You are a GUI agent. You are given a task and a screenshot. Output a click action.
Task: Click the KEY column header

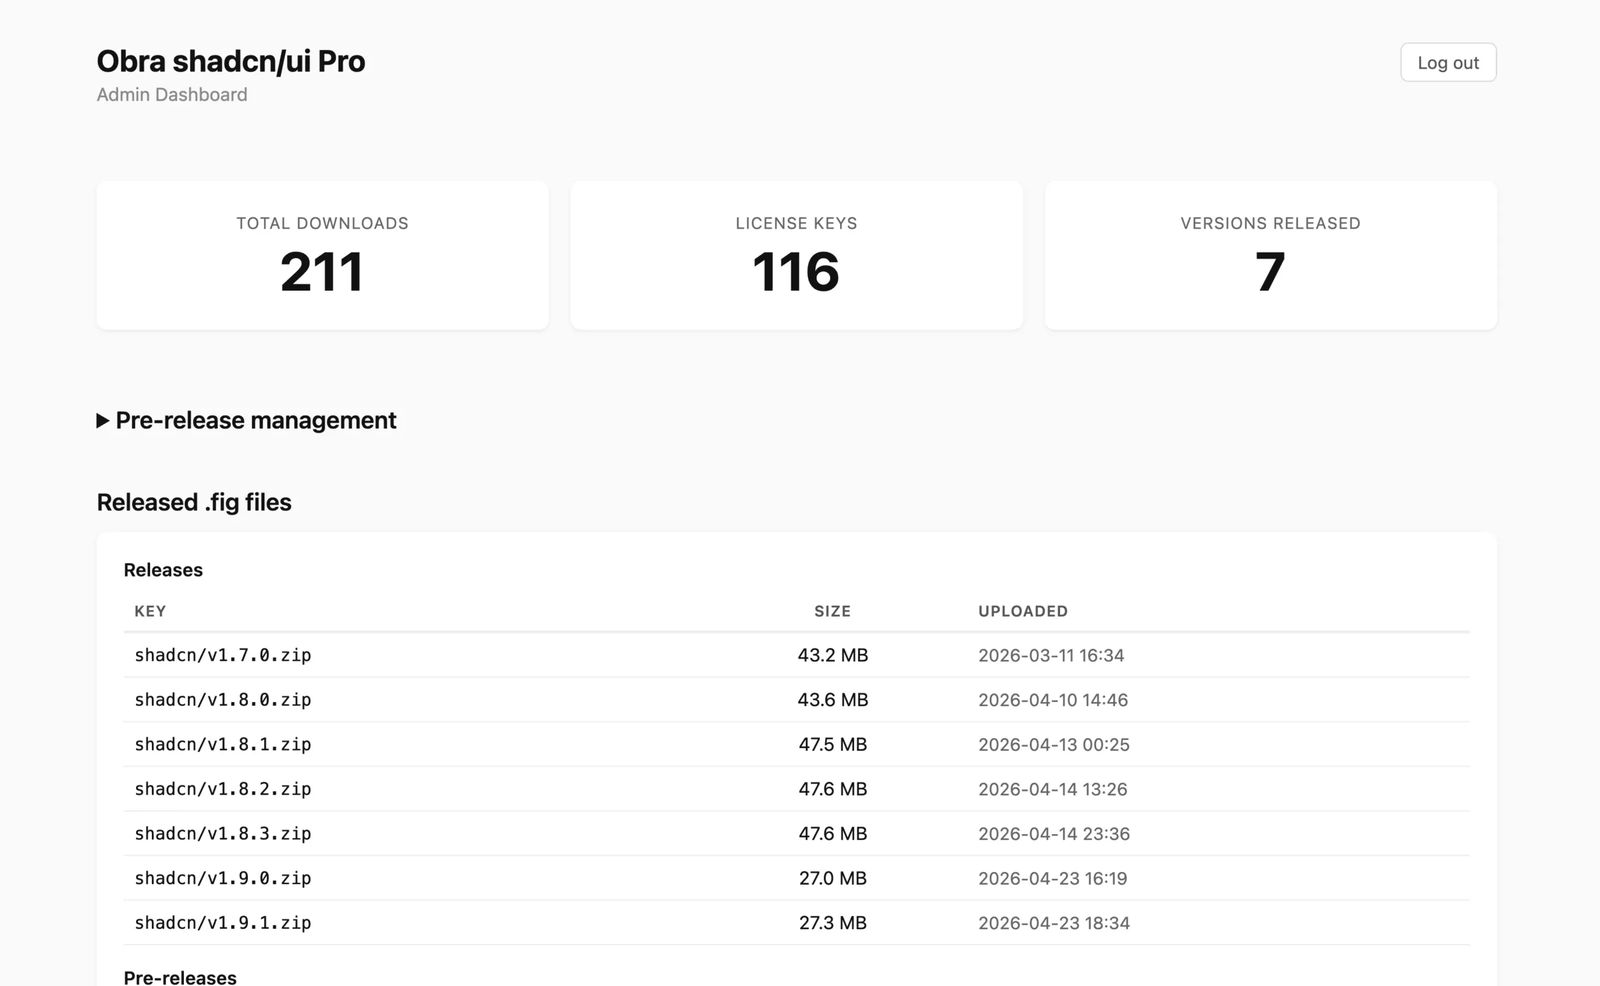(150, 611)
